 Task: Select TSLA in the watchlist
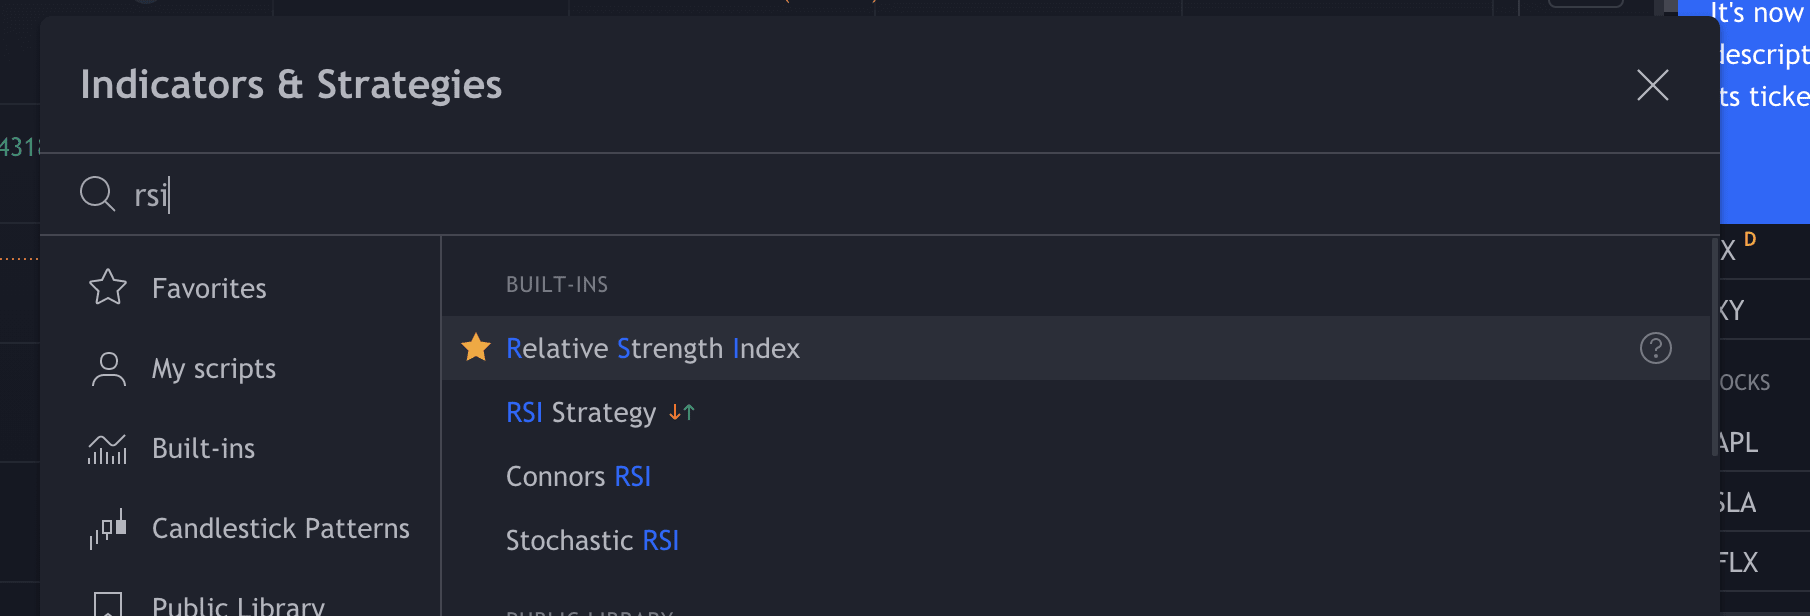coord(1738,502)
